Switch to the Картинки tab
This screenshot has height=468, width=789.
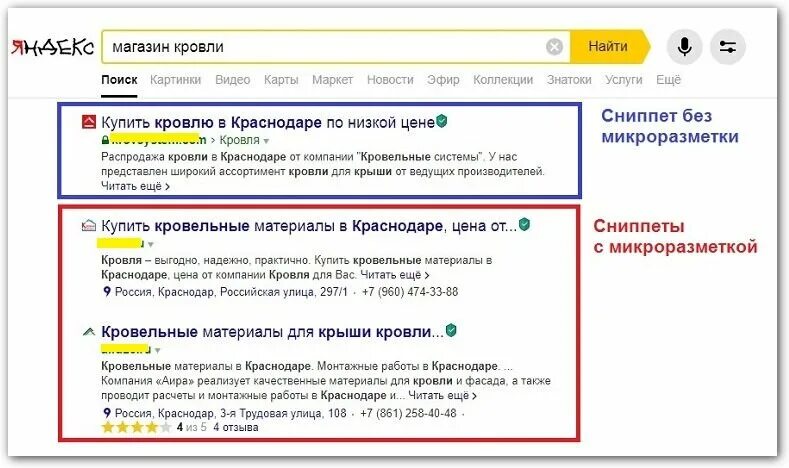(175, 80)
